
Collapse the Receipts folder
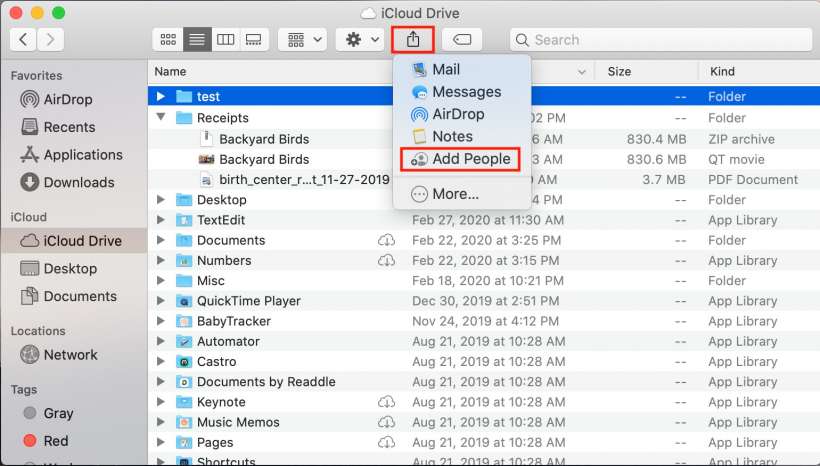[x=162, y=118]
